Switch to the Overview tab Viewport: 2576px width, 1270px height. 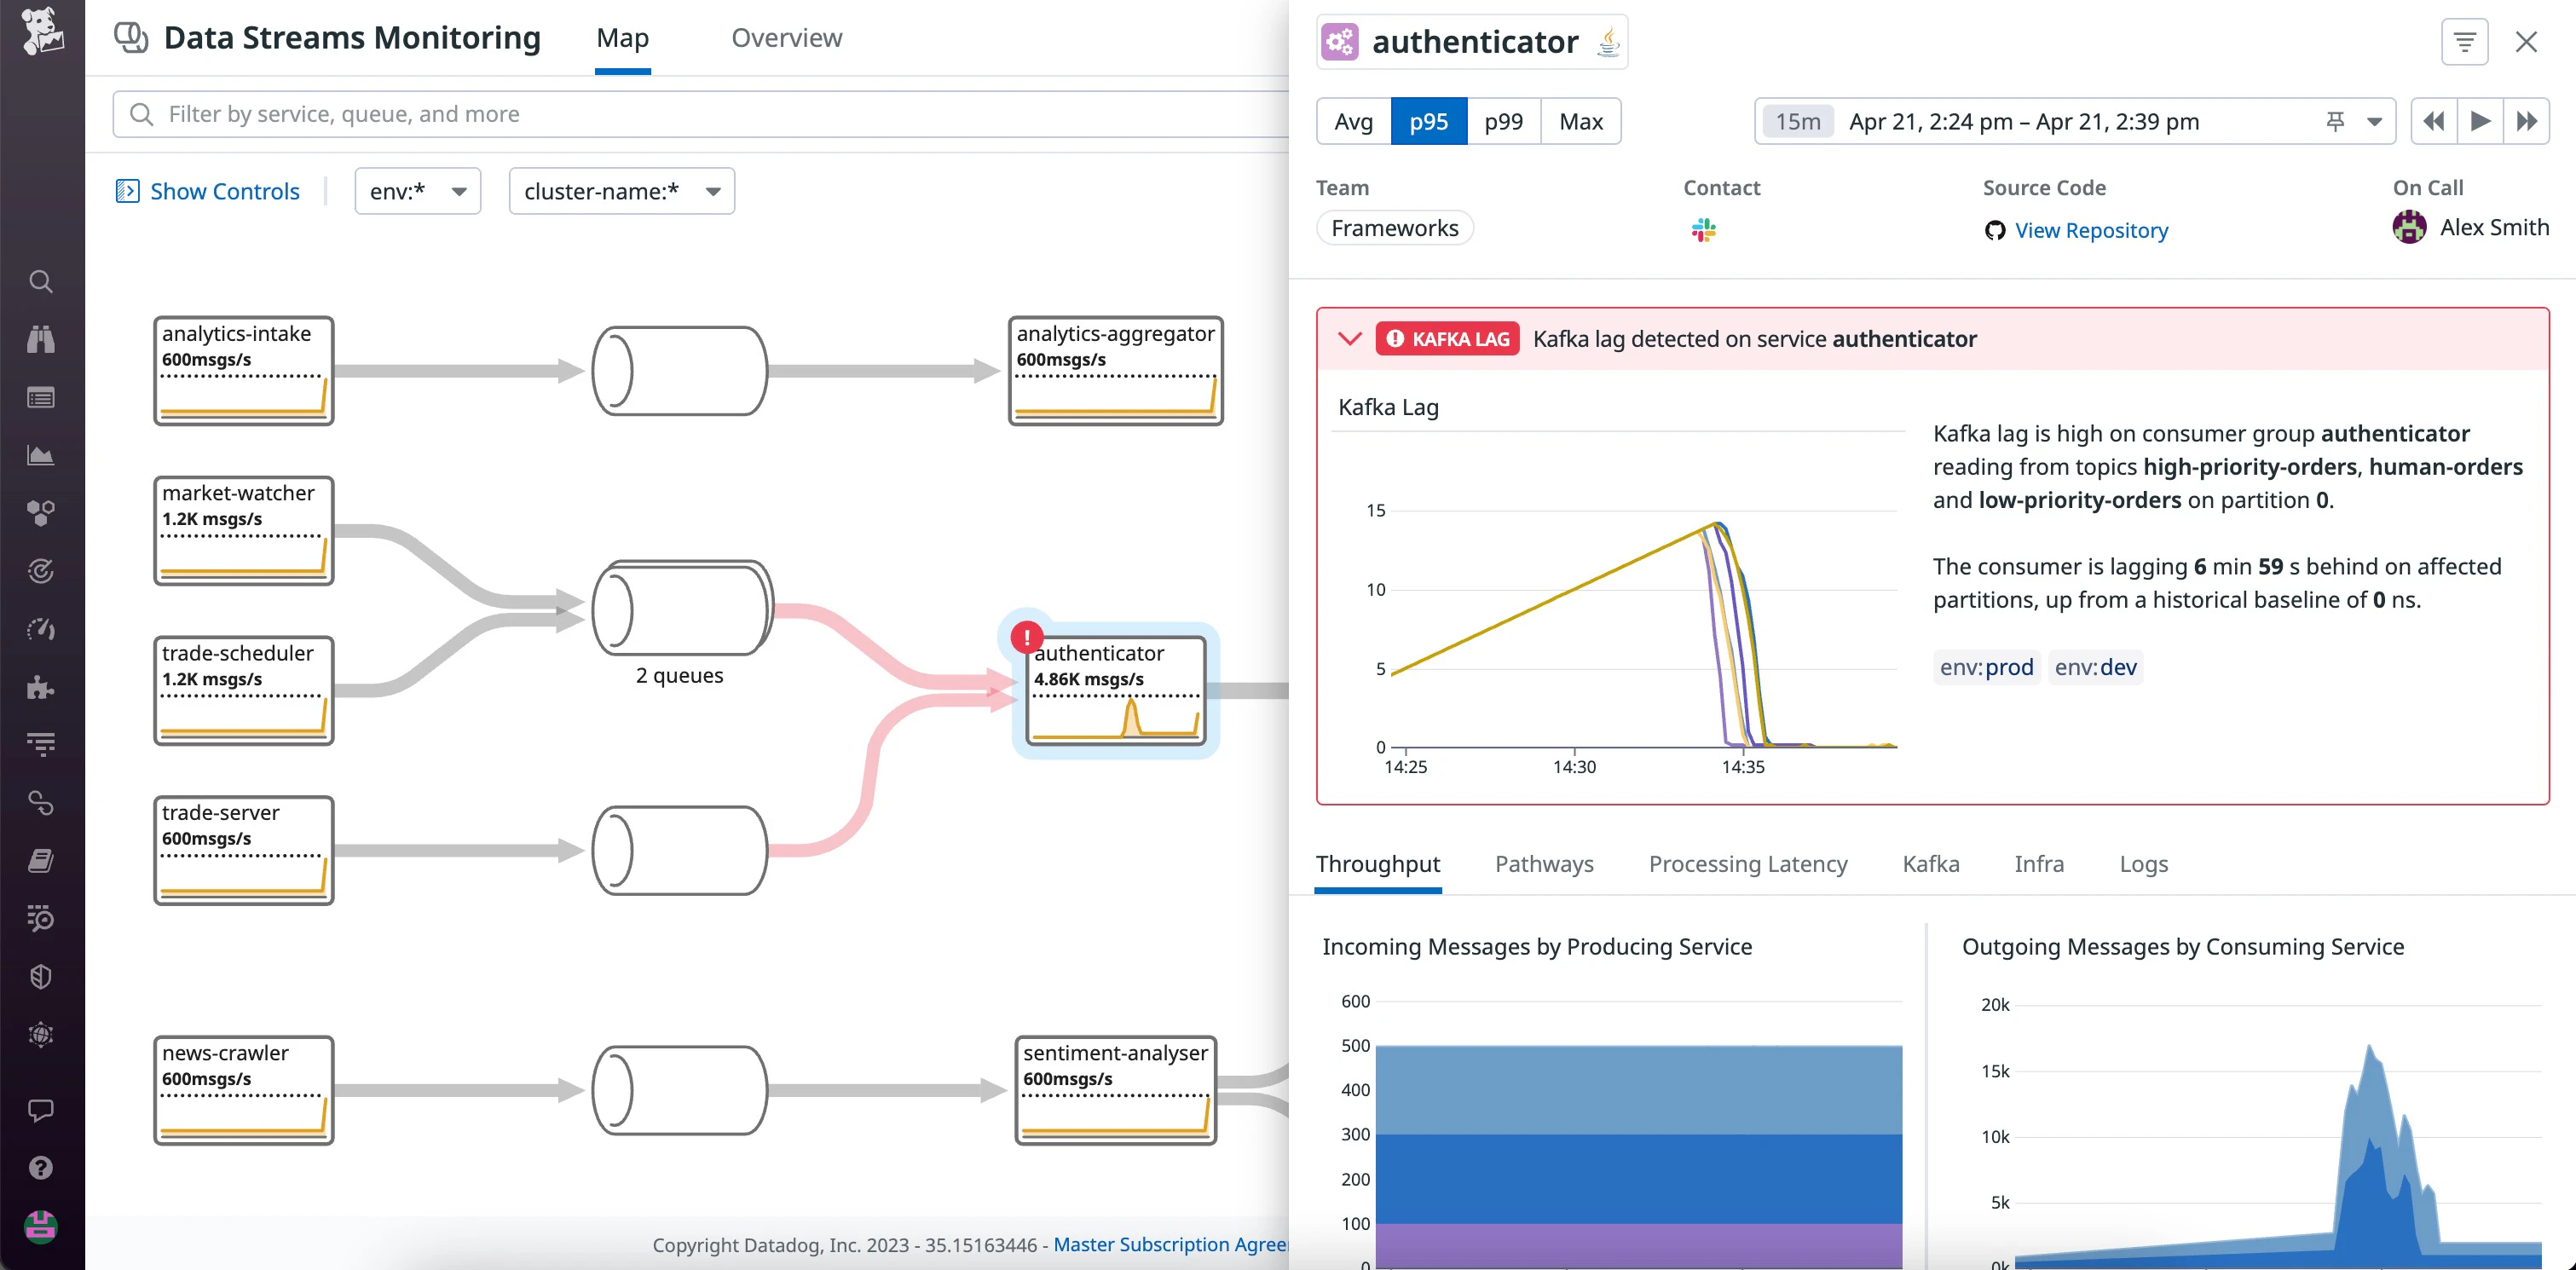click(x=787, y=38)
